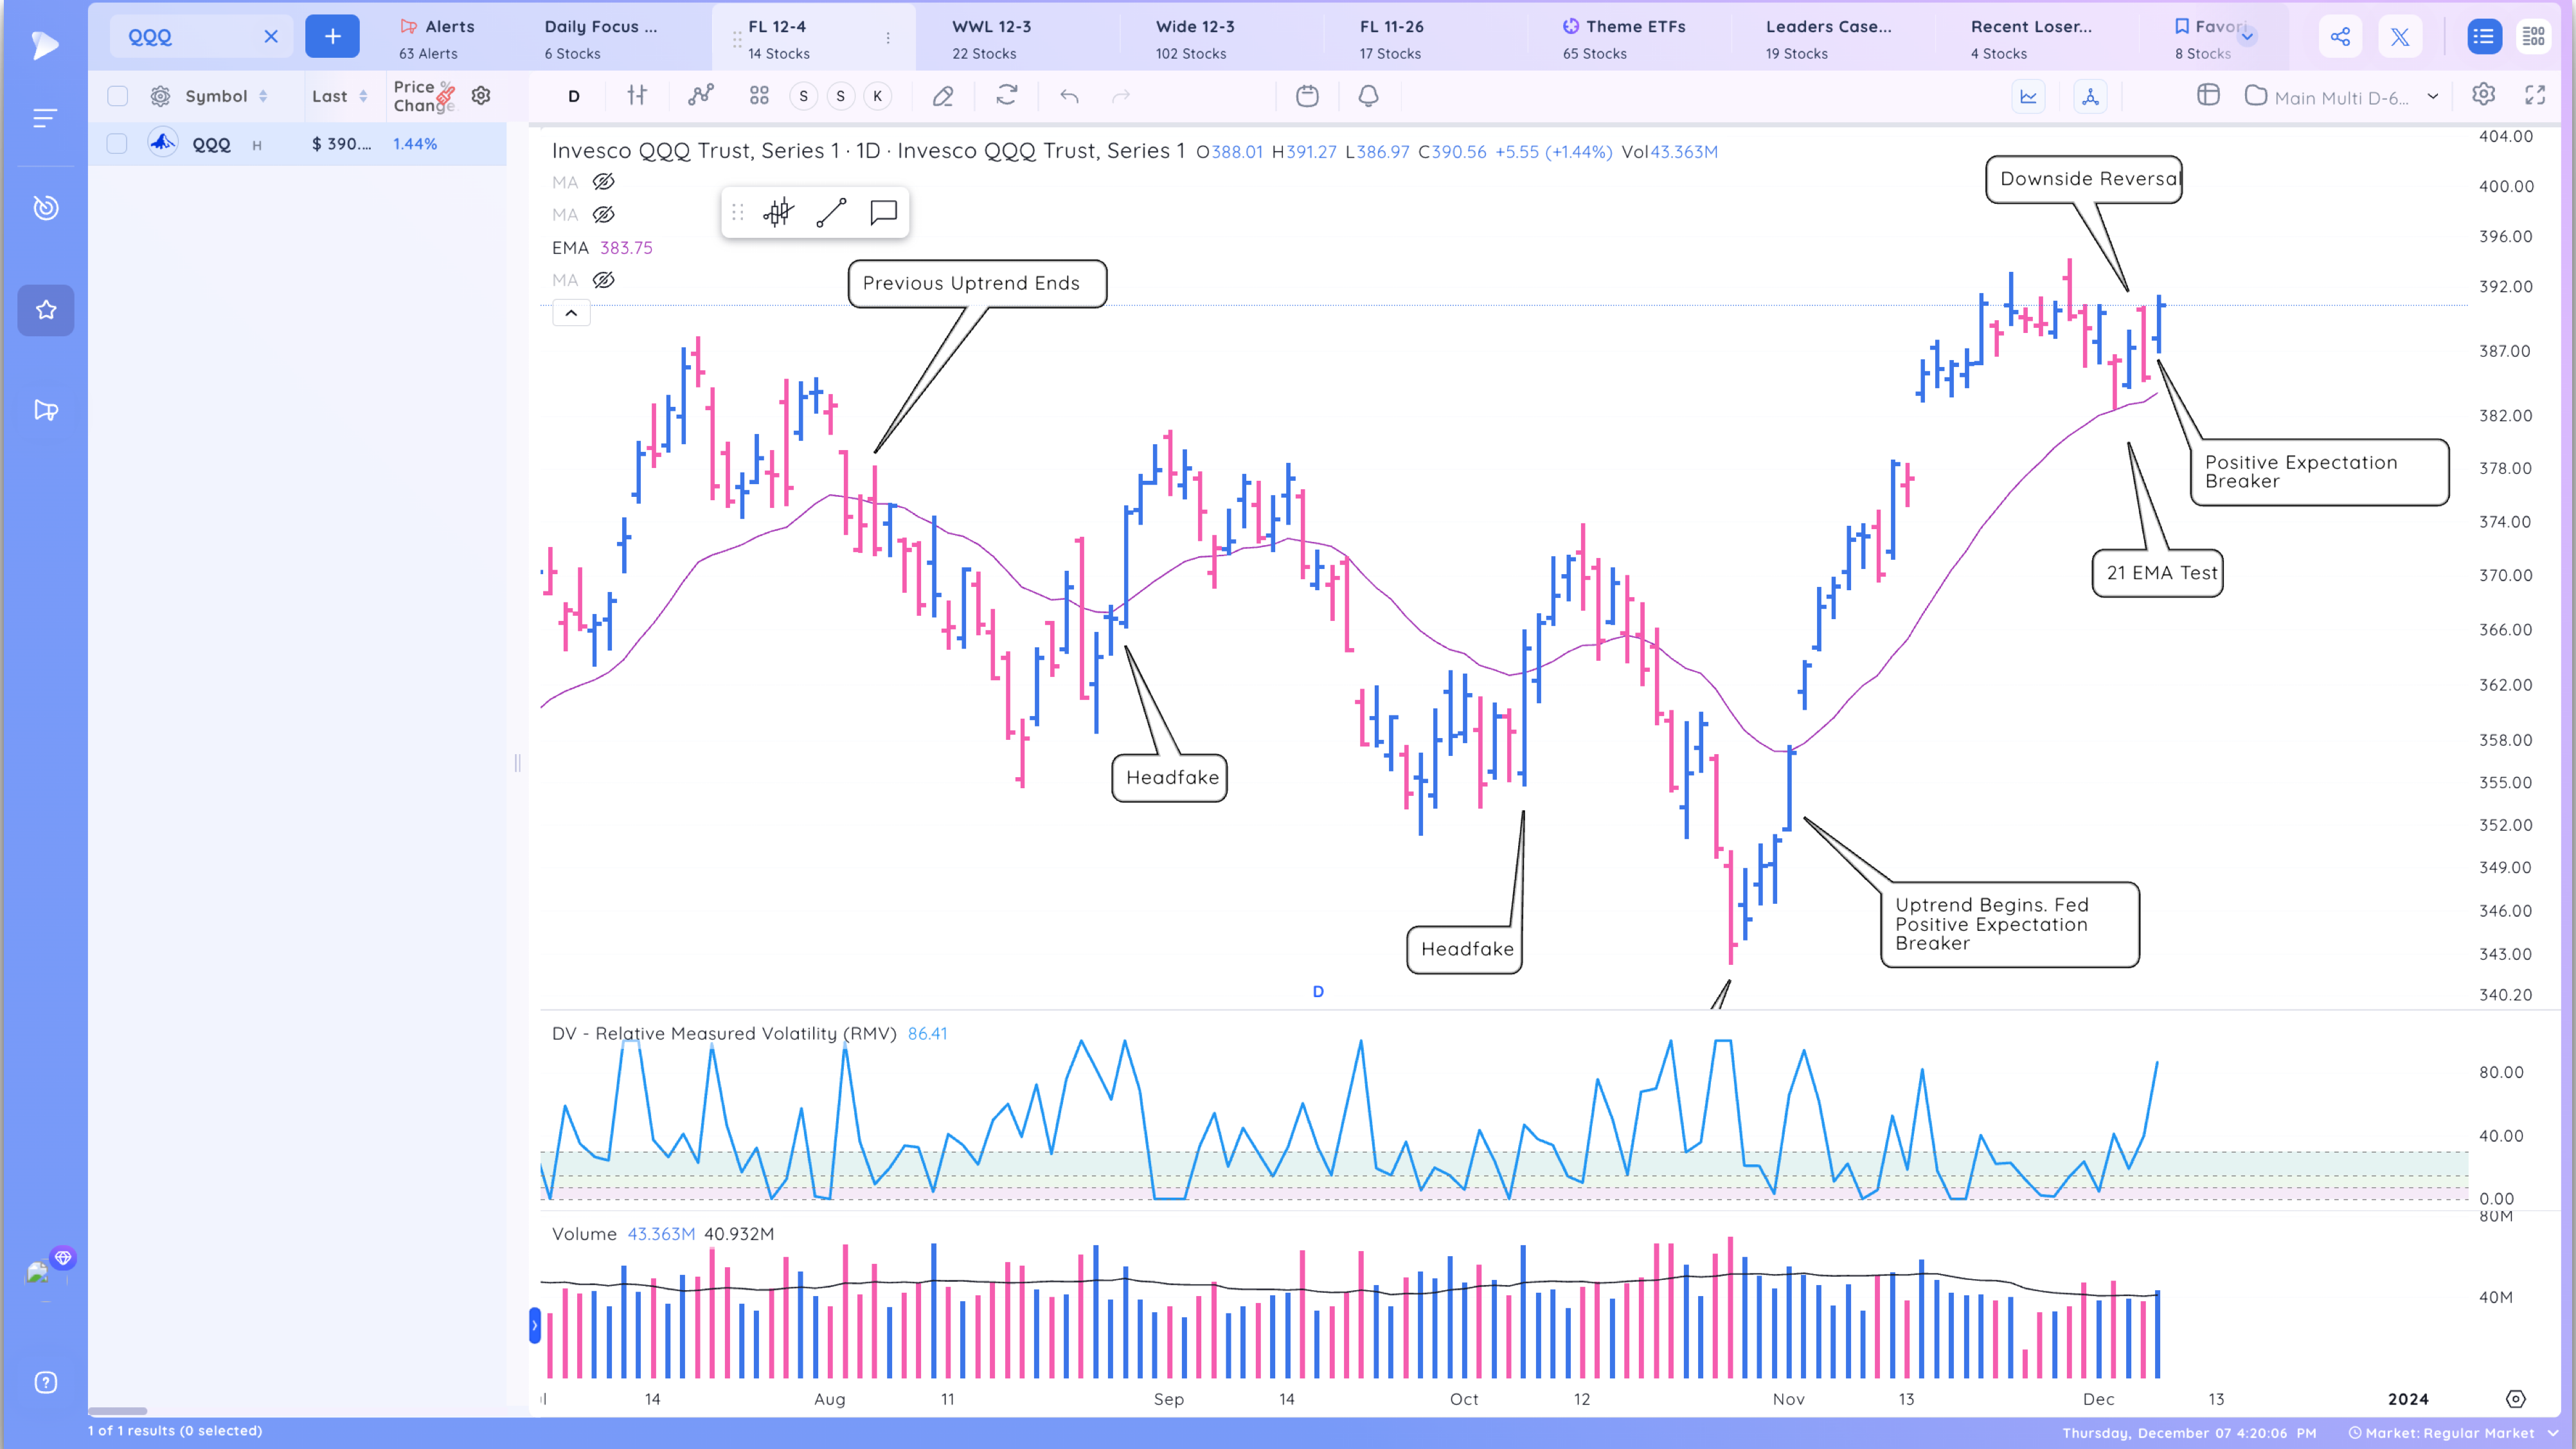Expand the Market: Regular Market dropdown

click(x=2455, y=1433)
